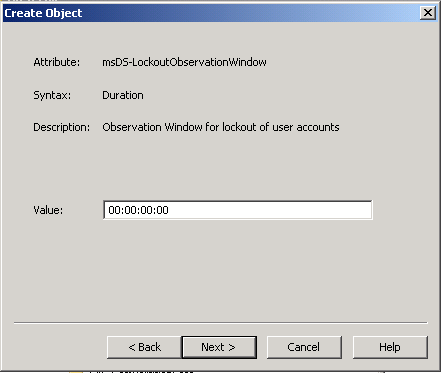Viewport: 441px width, 373px height.
Task: Click the Description: label
Action: pos(61,127)
